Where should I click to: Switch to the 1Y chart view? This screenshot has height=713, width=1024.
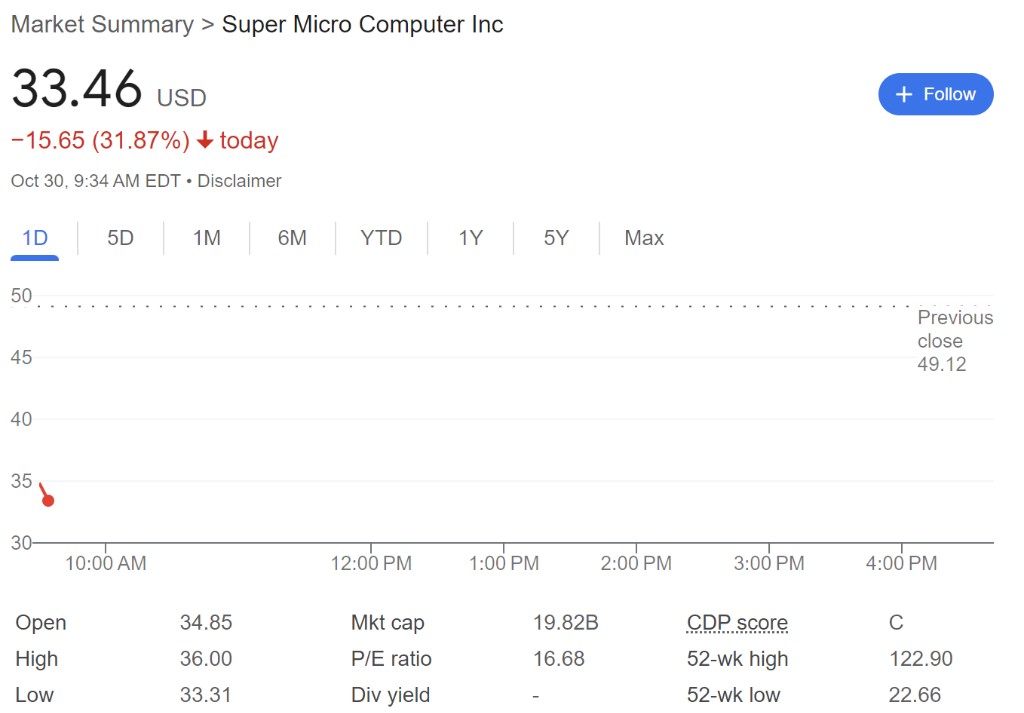(470, 238)
